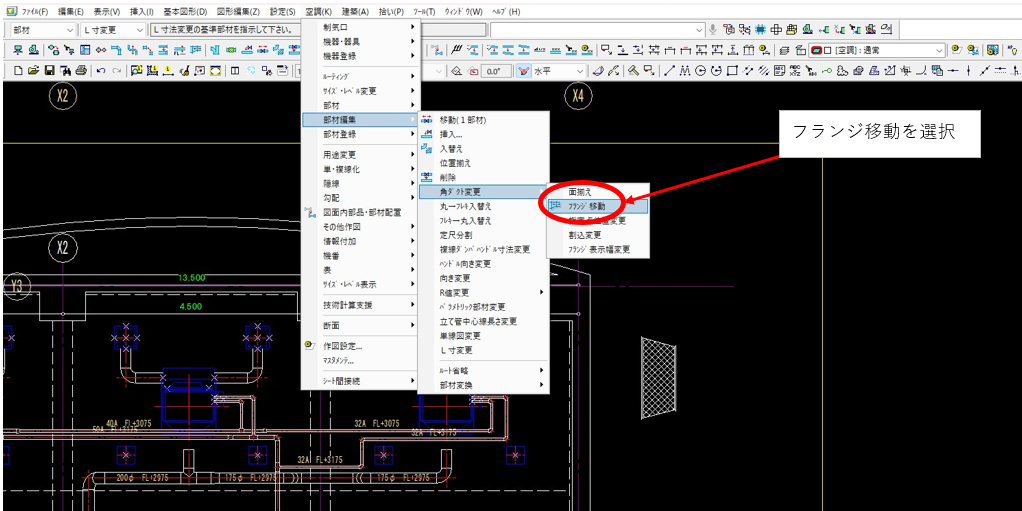Click the hammer tool icon
This screenshot has width=1022, height=511.
(633, 70)
